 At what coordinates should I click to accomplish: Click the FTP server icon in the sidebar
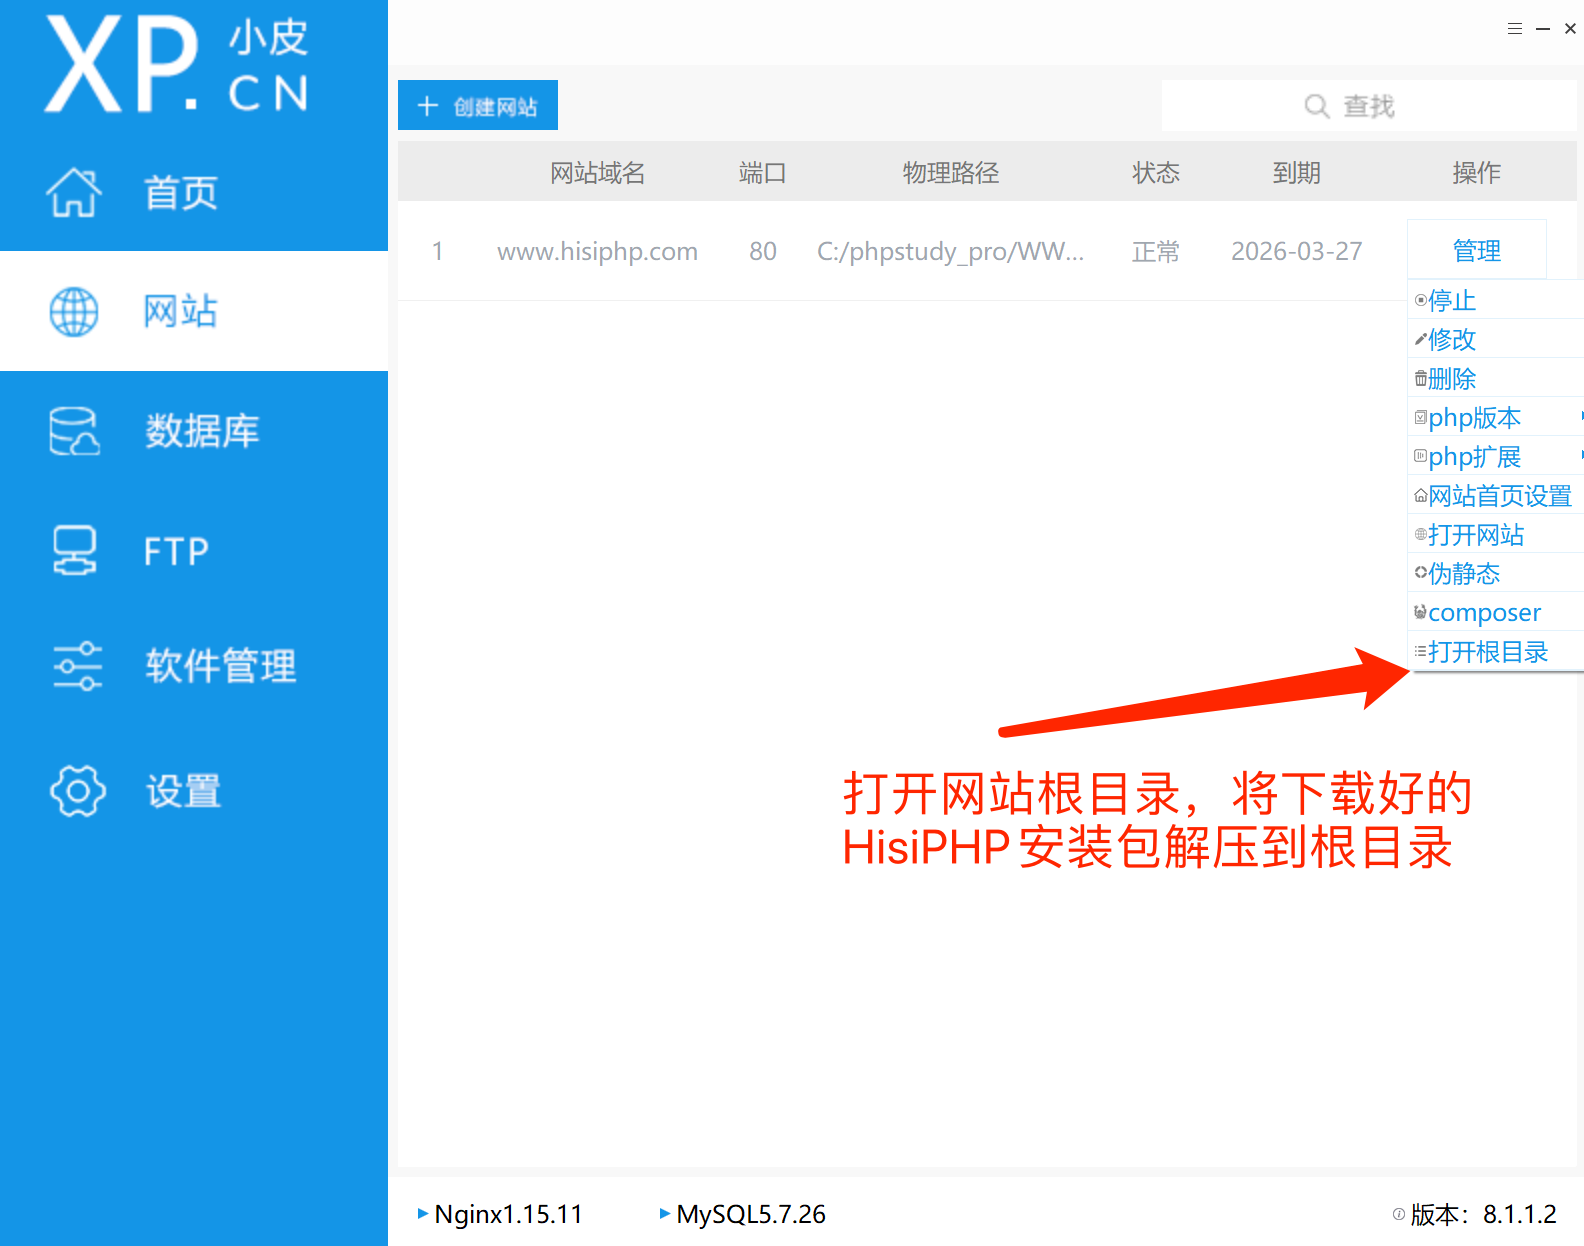[x=74, y=551]
